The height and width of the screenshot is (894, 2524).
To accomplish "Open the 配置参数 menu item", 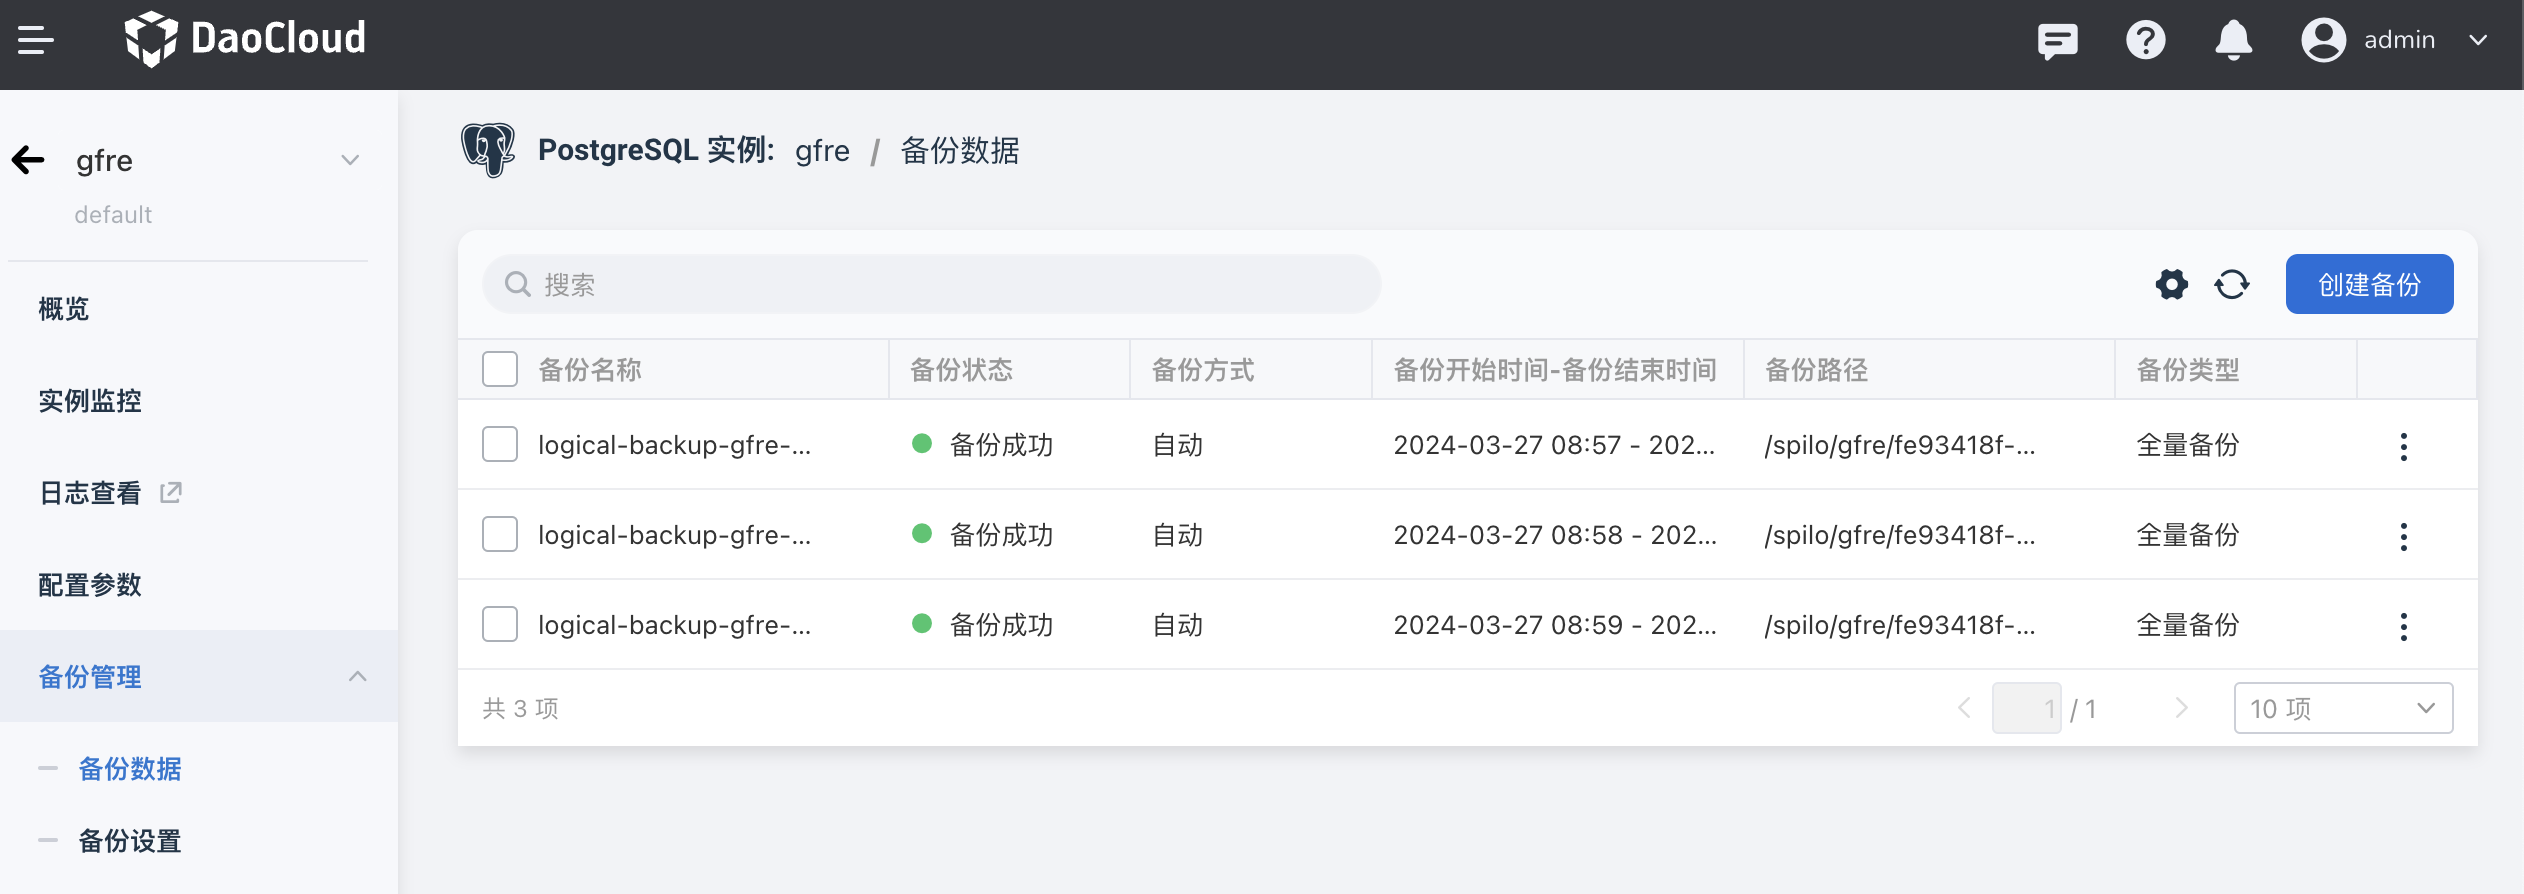I will click(x=90, y=585).
